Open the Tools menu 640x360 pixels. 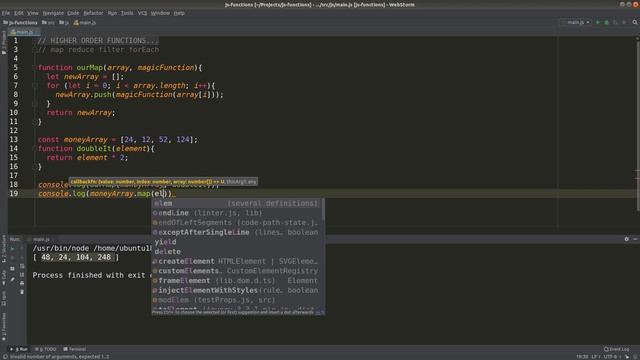point(127,13)
